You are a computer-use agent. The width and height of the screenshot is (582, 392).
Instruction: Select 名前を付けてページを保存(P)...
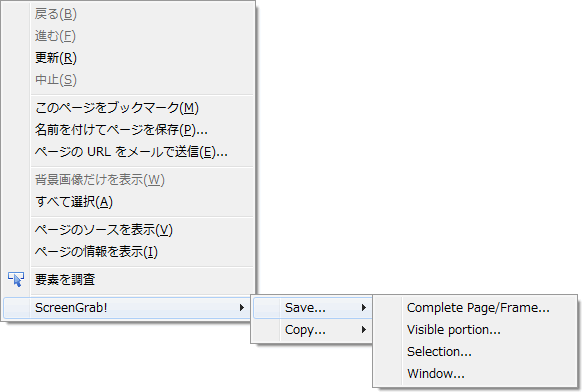(128, 130)
